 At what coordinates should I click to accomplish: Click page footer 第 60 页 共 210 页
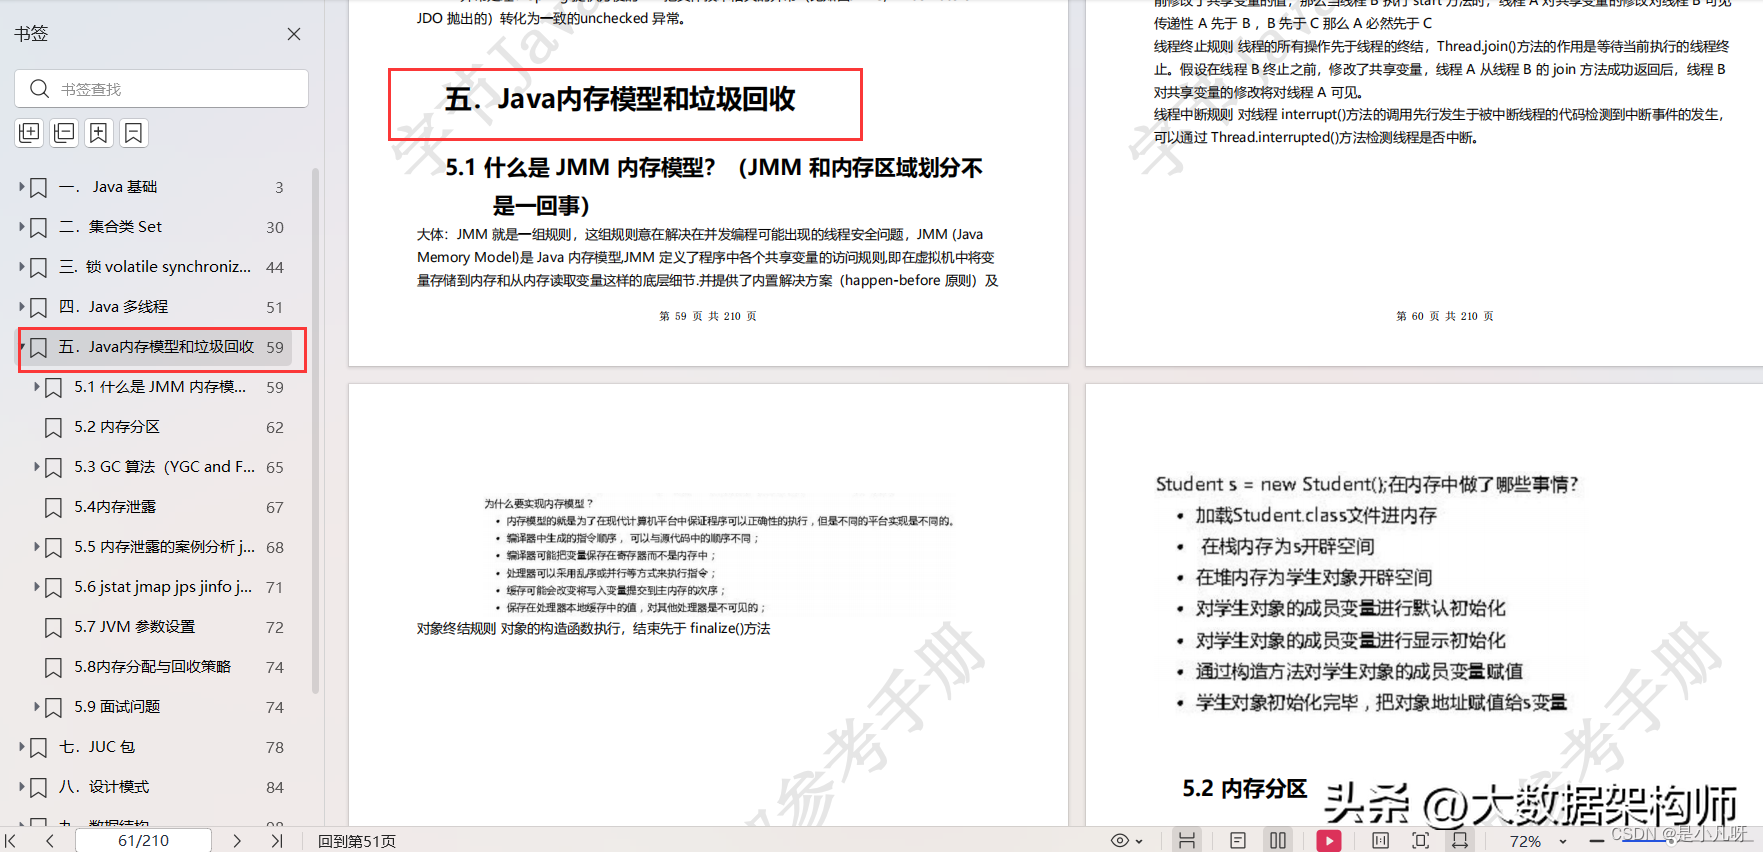[x=1445, y=316]
